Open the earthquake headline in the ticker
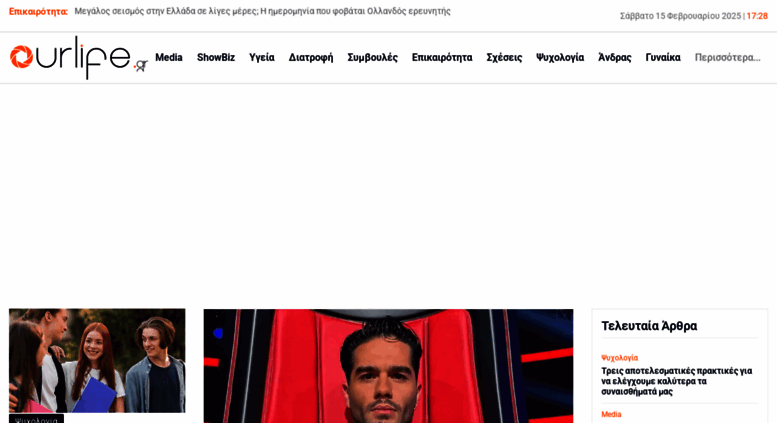The height and width of the screenshot is (423, 777). click(x=263, y=11)
